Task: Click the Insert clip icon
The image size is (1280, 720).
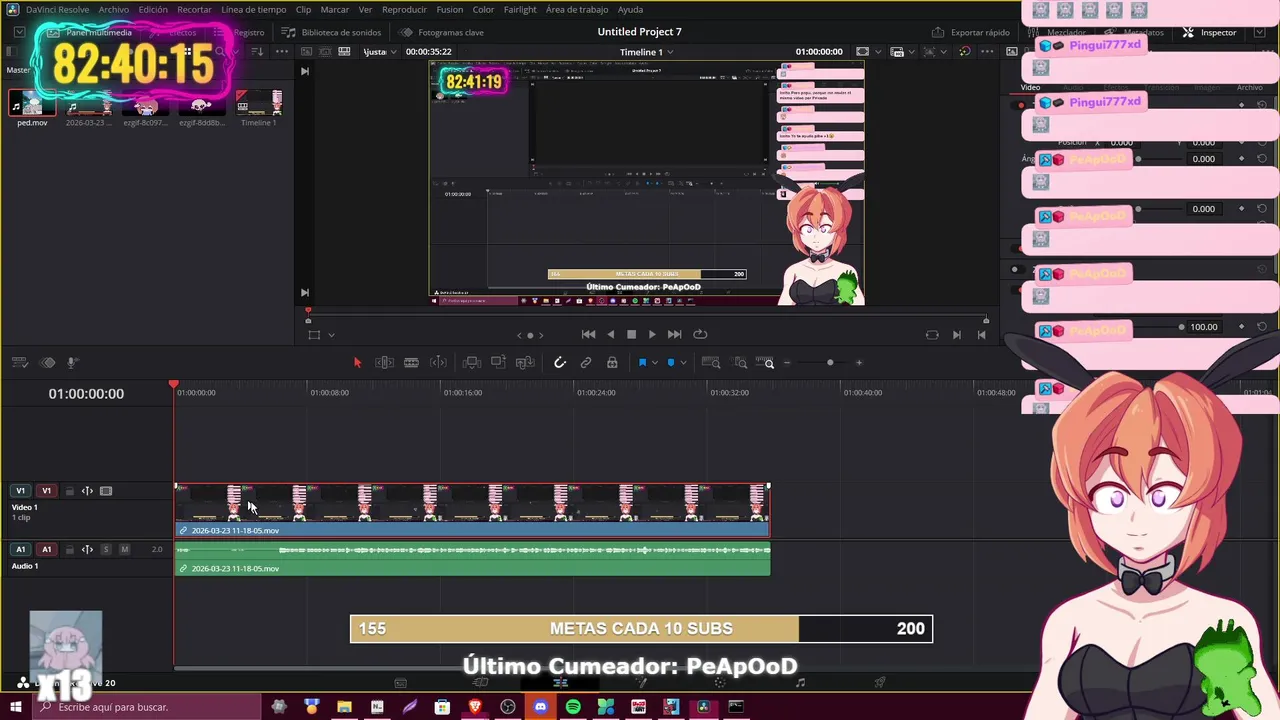Action: point(472,363)
